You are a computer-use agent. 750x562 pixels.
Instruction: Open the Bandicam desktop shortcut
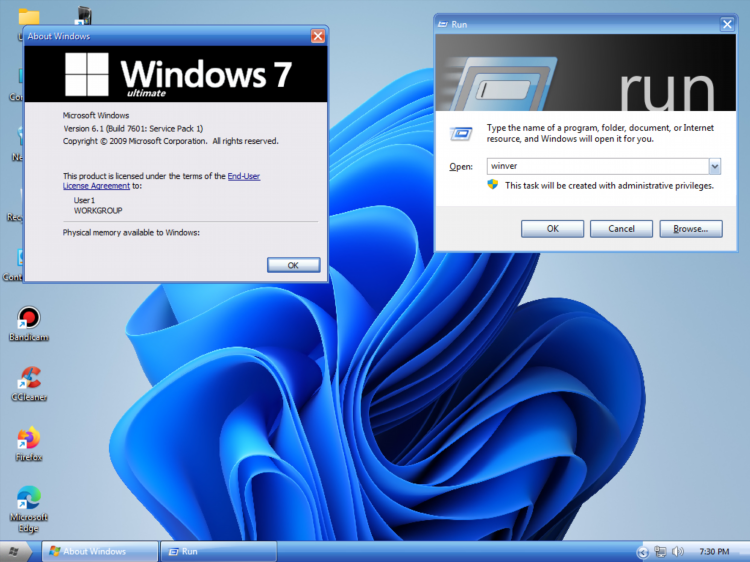[29, 324]
